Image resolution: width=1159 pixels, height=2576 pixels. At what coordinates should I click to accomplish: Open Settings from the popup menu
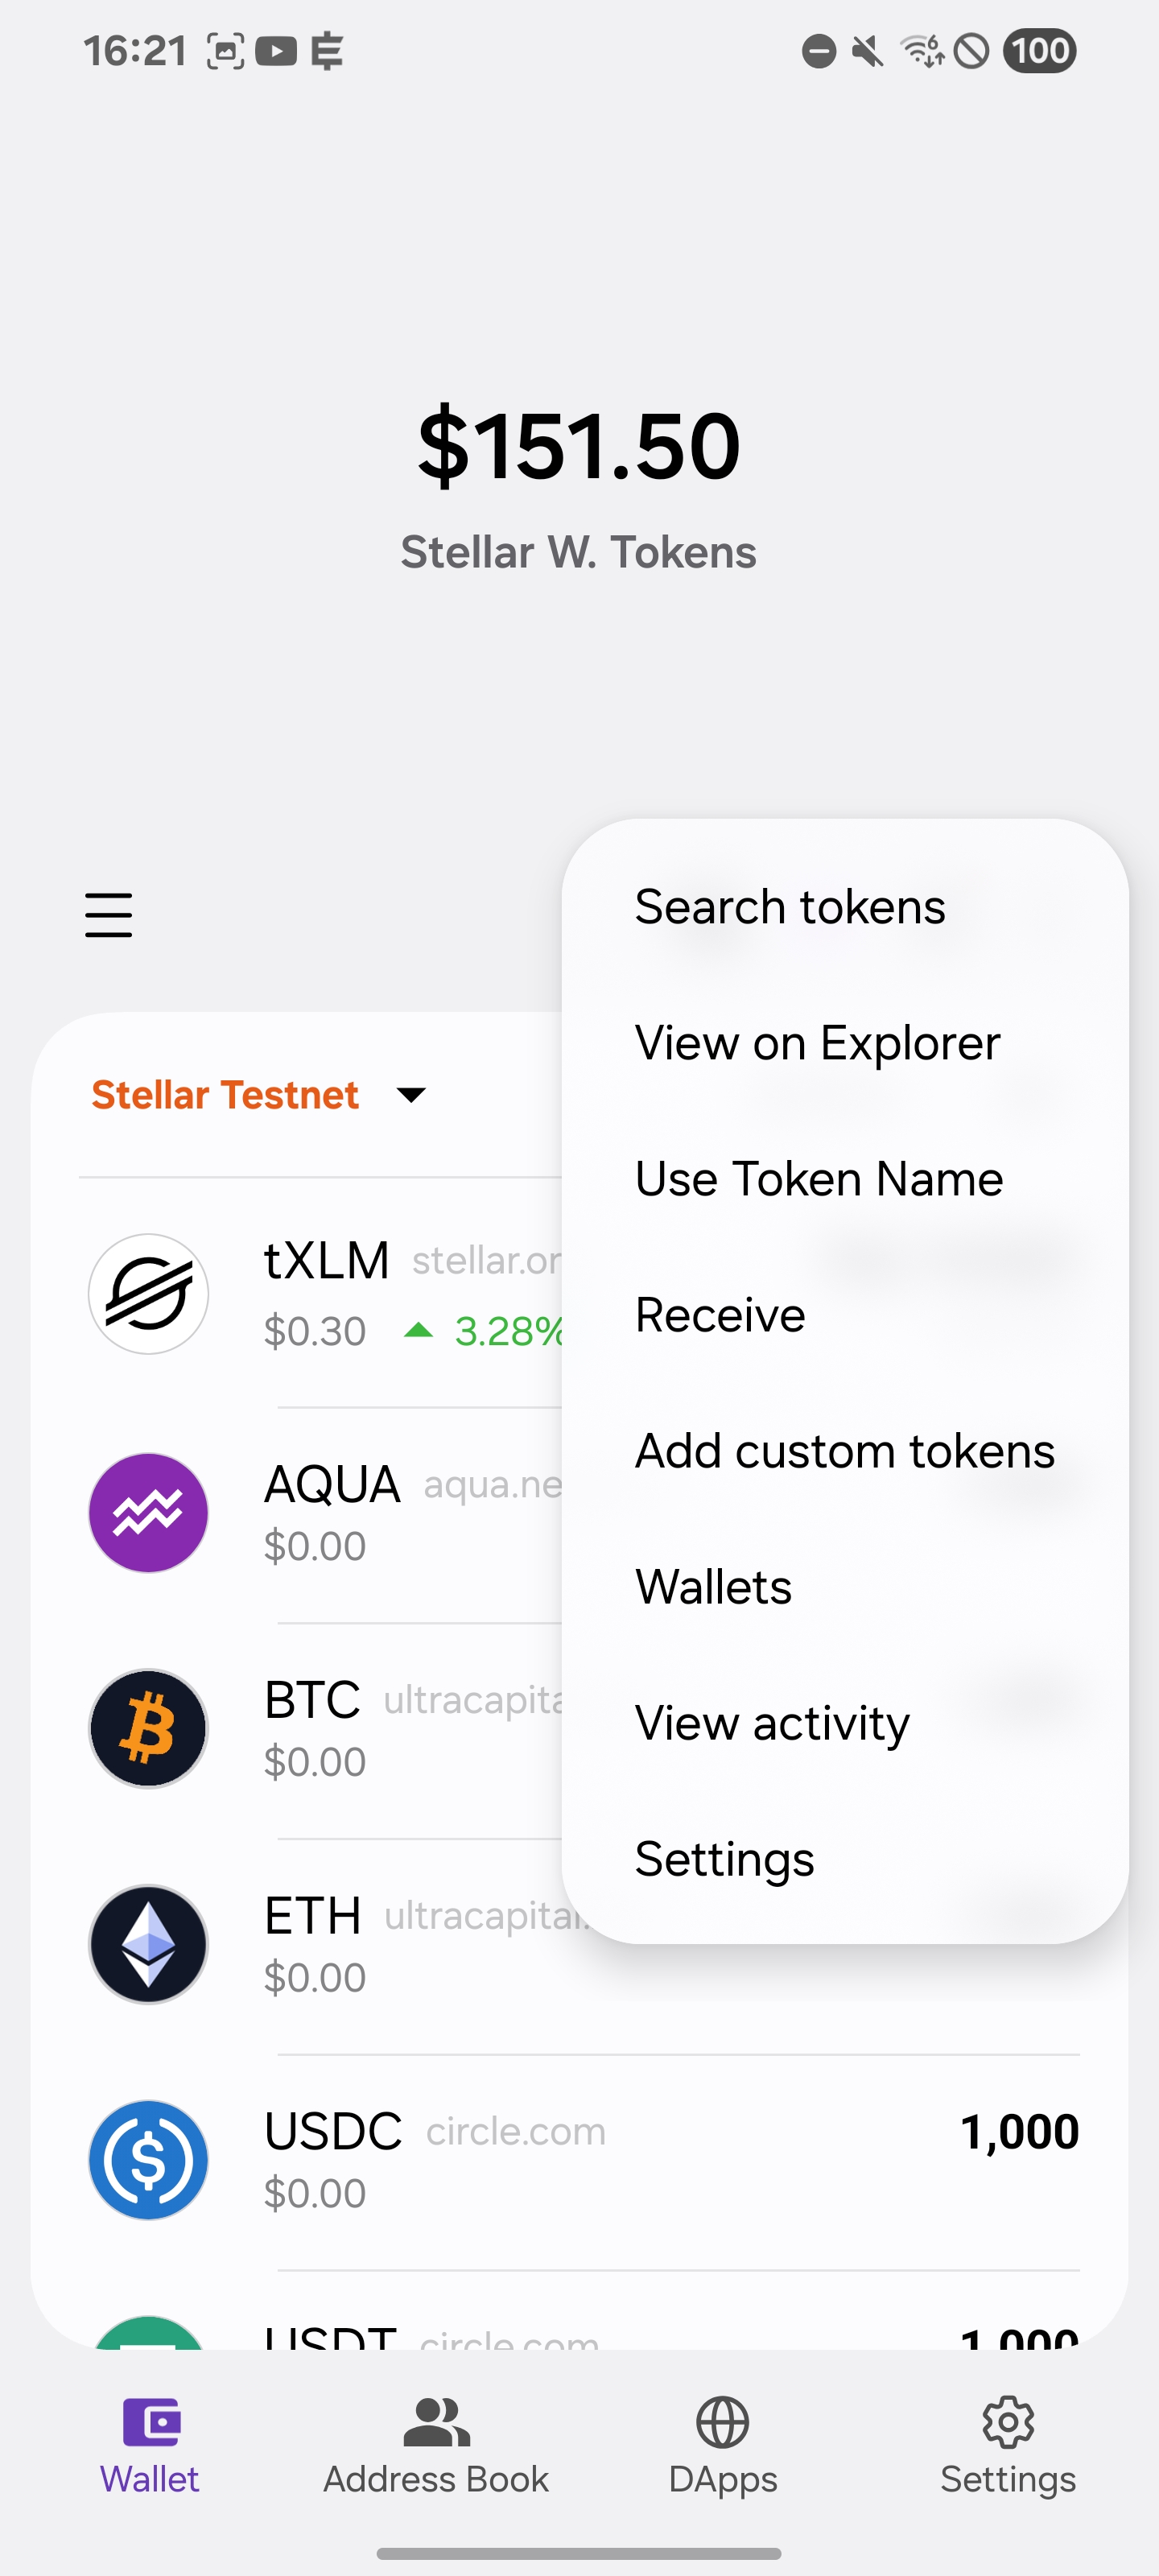point(724,1859)
